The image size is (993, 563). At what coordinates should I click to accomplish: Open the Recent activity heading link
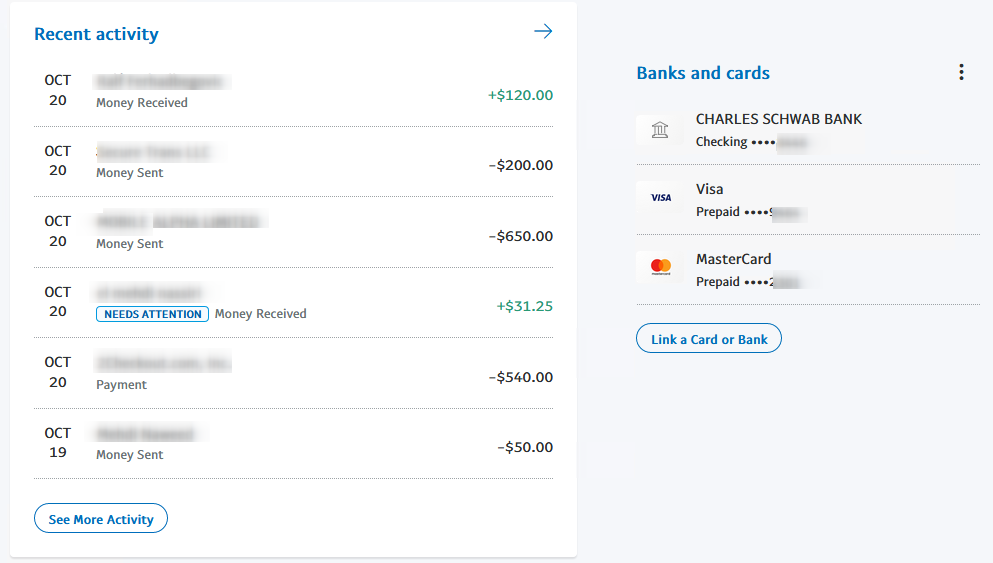(x=96, y=34)
